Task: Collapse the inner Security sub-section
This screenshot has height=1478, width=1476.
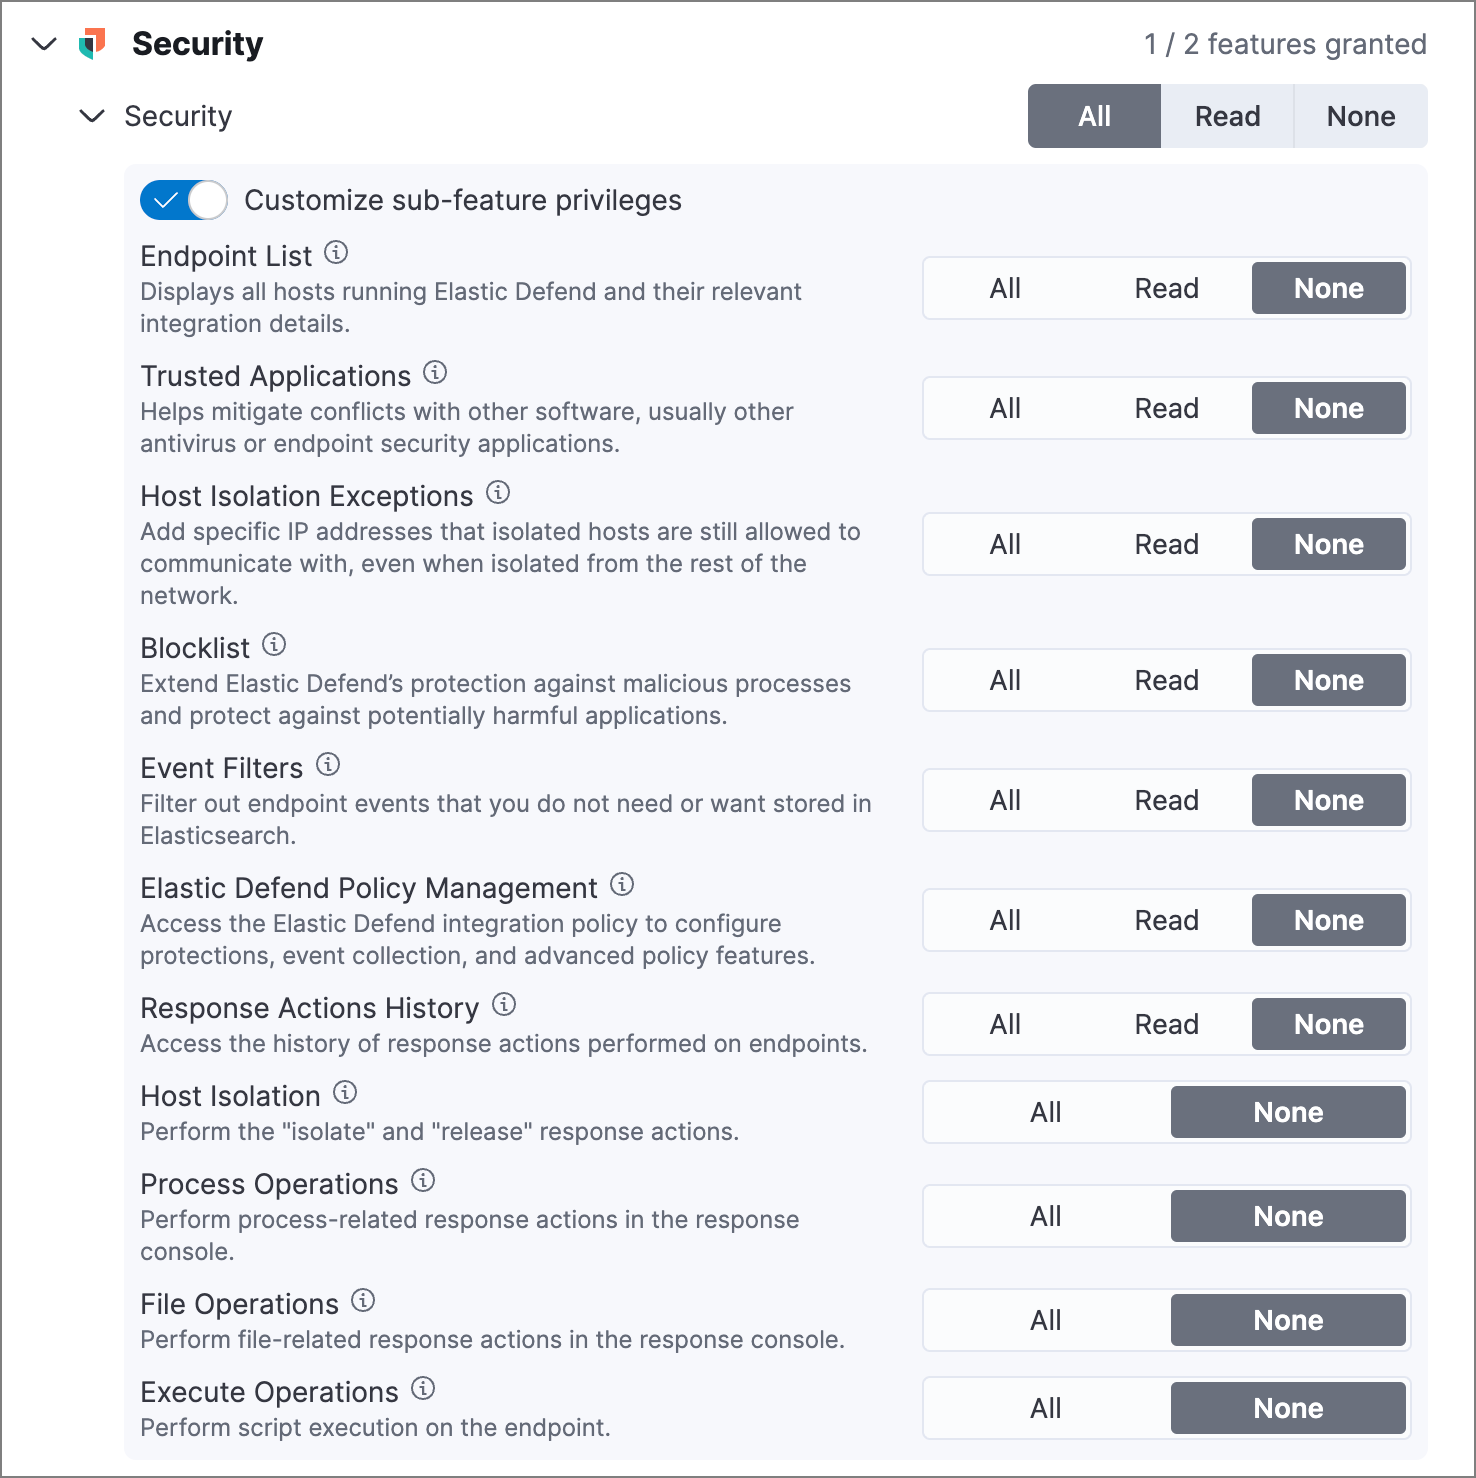Action: [90, 116]
